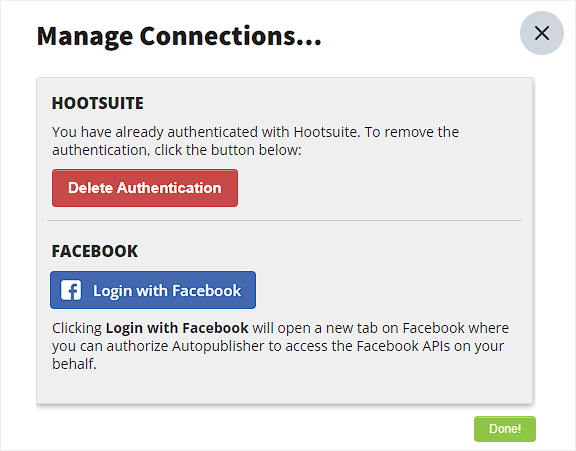The height and width of the screenshot is (451, 576).
Task: Click empty gray panel area below Facebook description
Action: (284, 387)
